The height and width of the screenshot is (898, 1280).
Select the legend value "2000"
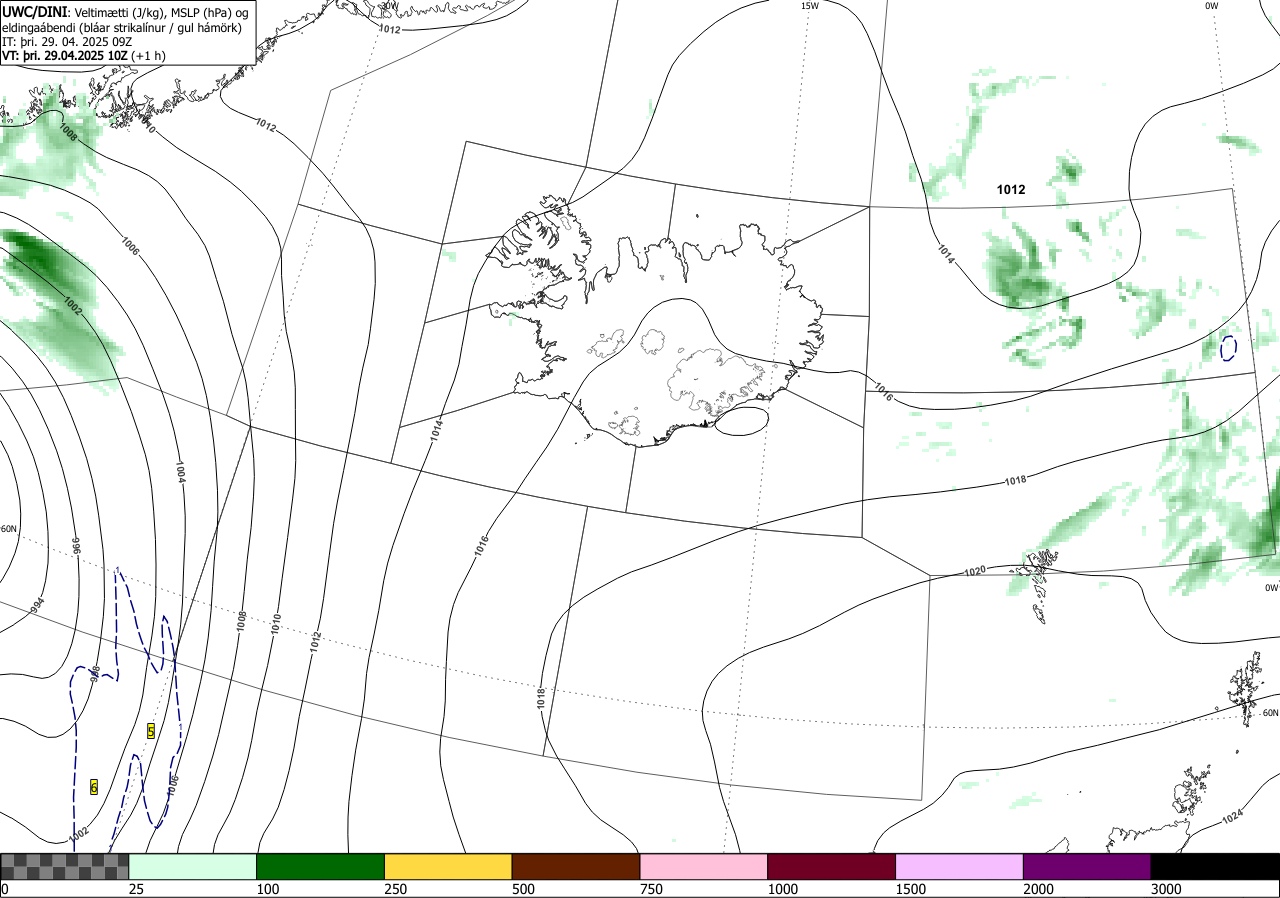pyautogui.click(x=1040, y=889)
